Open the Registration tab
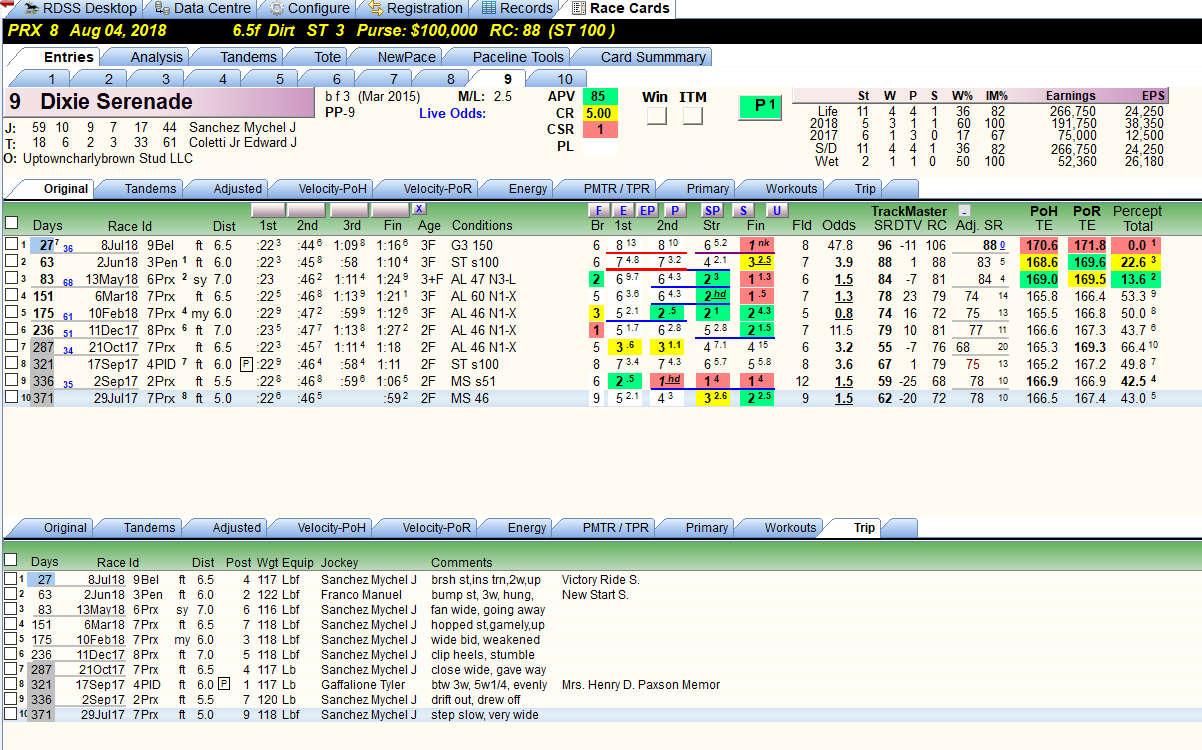This screenshot has height=750, width=1202. 415,8
